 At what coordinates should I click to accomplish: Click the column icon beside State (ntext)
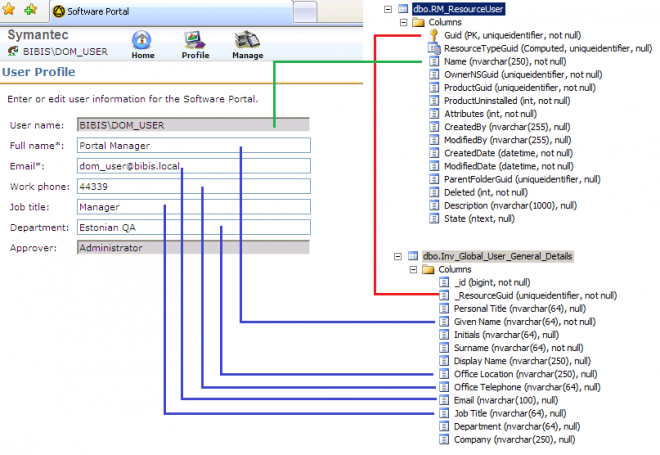pos(434,218)
